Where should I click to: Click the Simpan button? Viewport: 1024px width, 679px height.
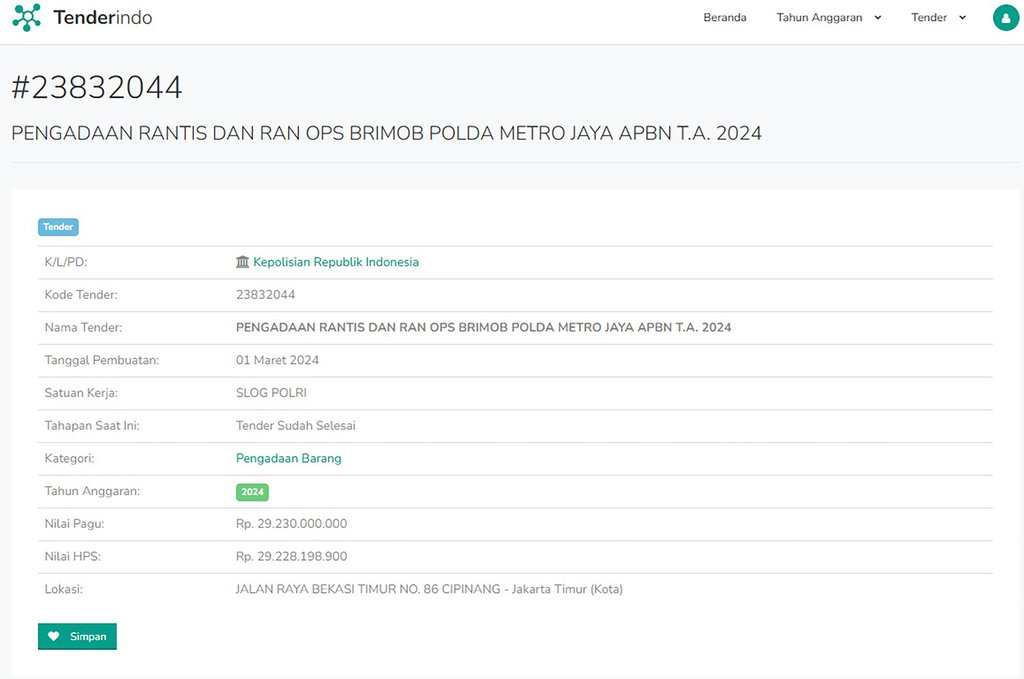tap(77, 636)
